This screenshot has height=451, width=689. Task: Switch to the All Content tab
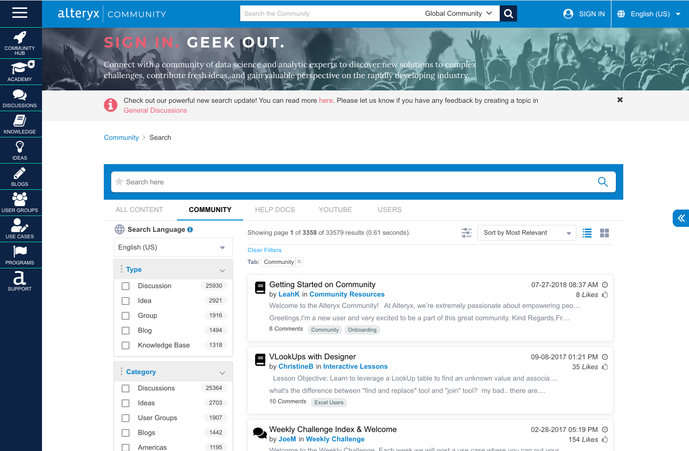pos(139,210)
